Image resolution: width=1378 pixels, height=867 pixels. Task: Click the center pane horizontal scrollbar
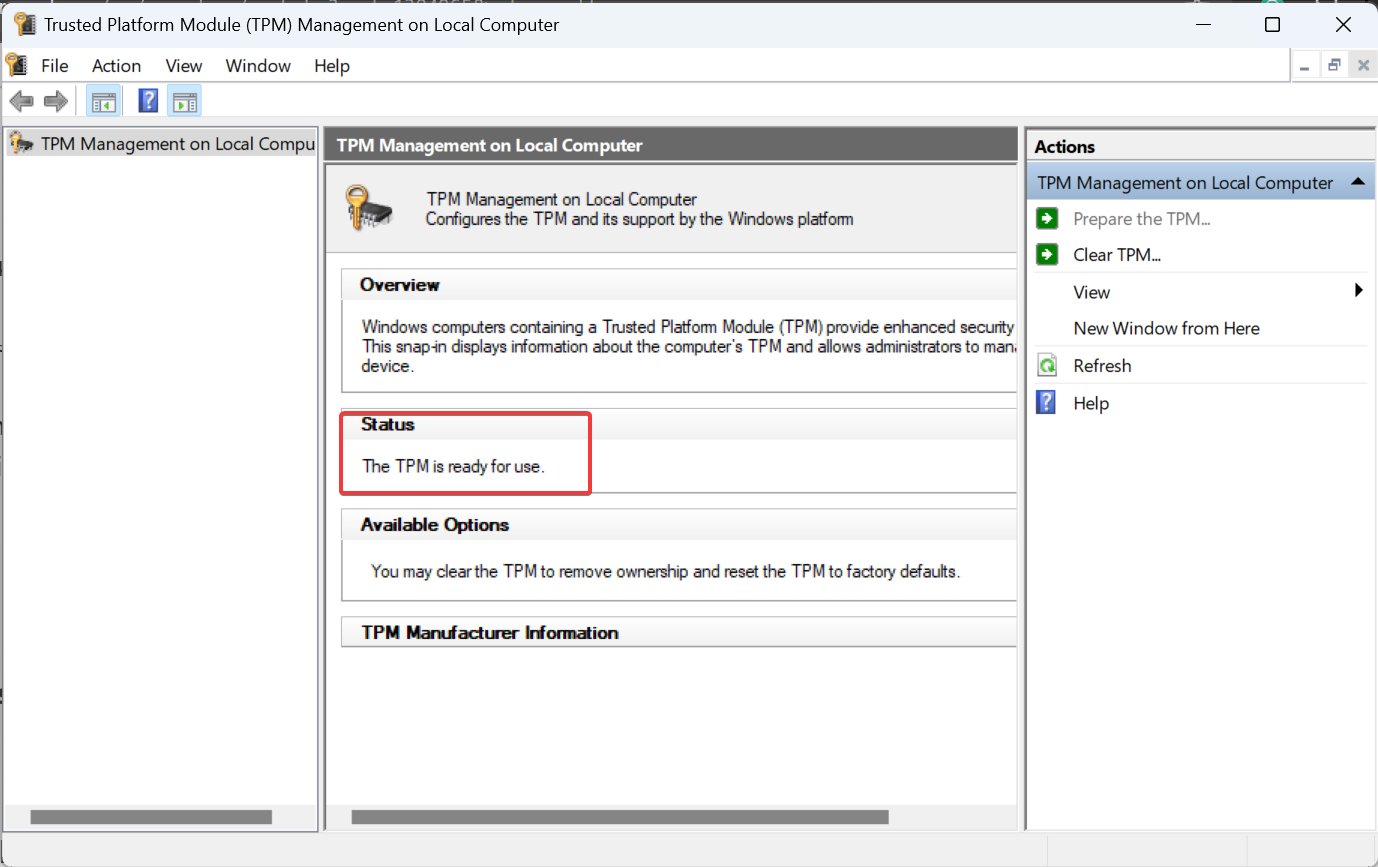pyautogui.click(x=620, y=817)
